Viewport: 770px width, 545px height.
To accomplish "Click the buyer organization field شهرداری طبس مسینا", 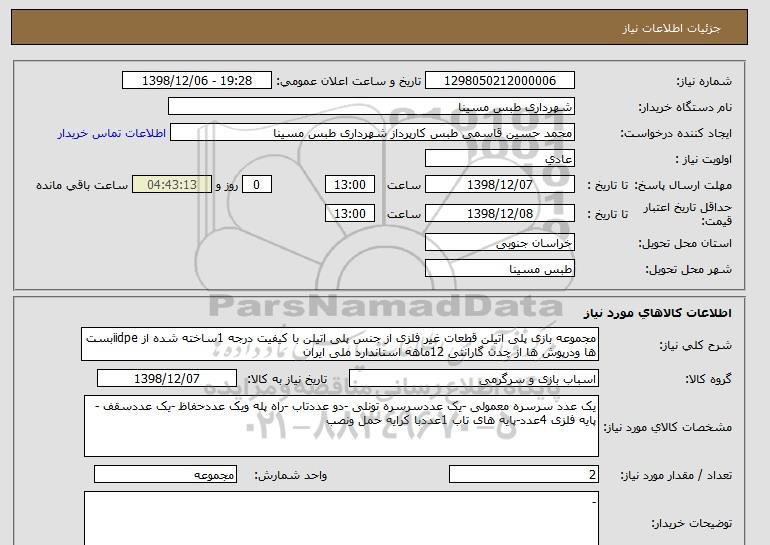I will (x=371, y=107).
